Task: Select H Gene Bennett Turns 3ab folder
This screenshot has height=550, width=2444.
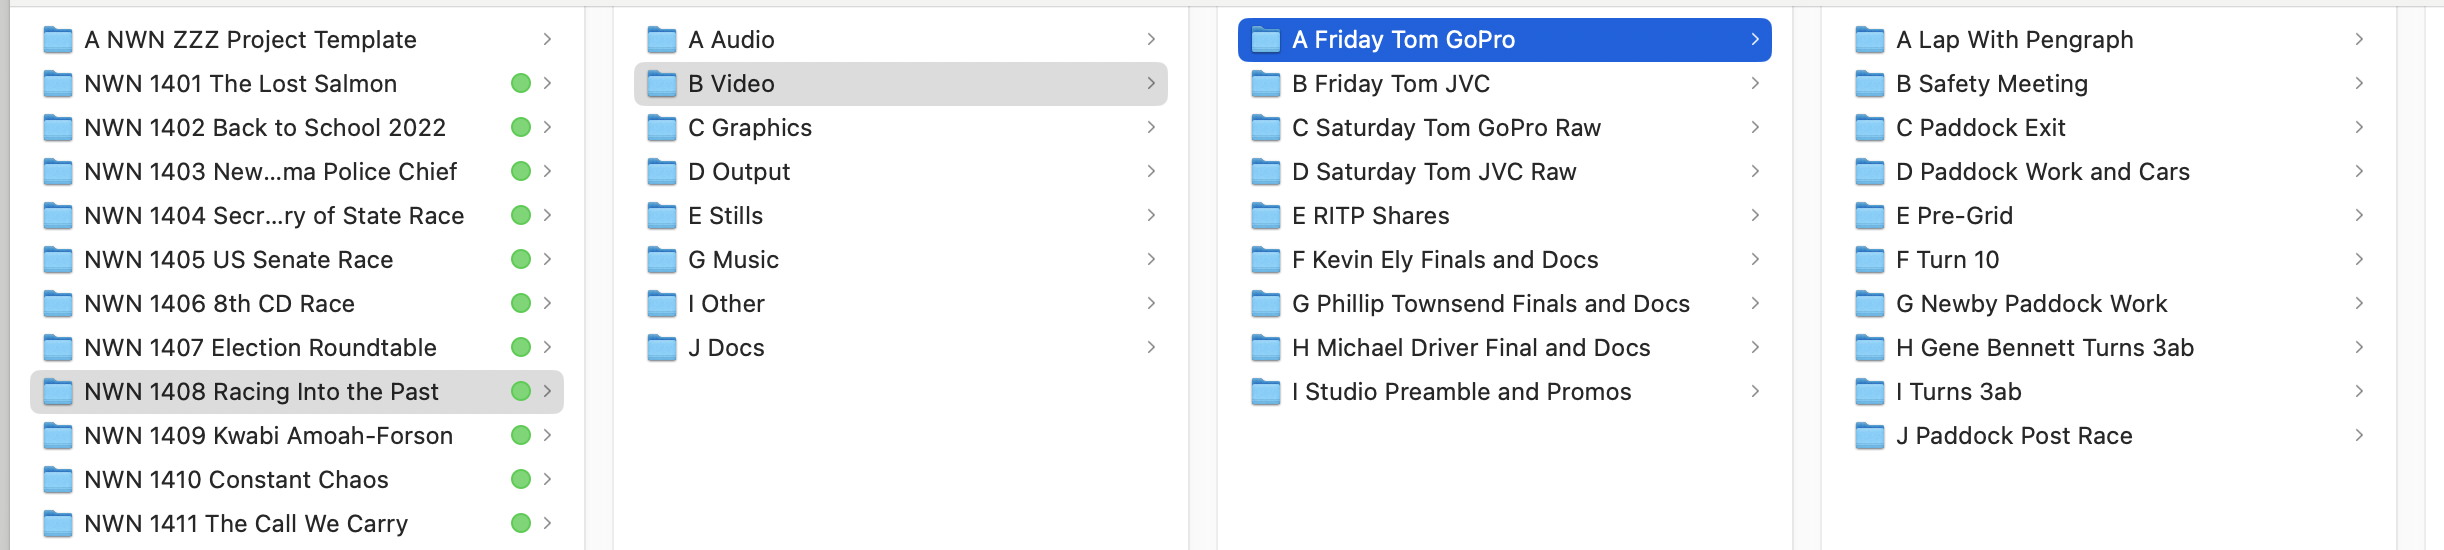Action: tap(2044, 348)
